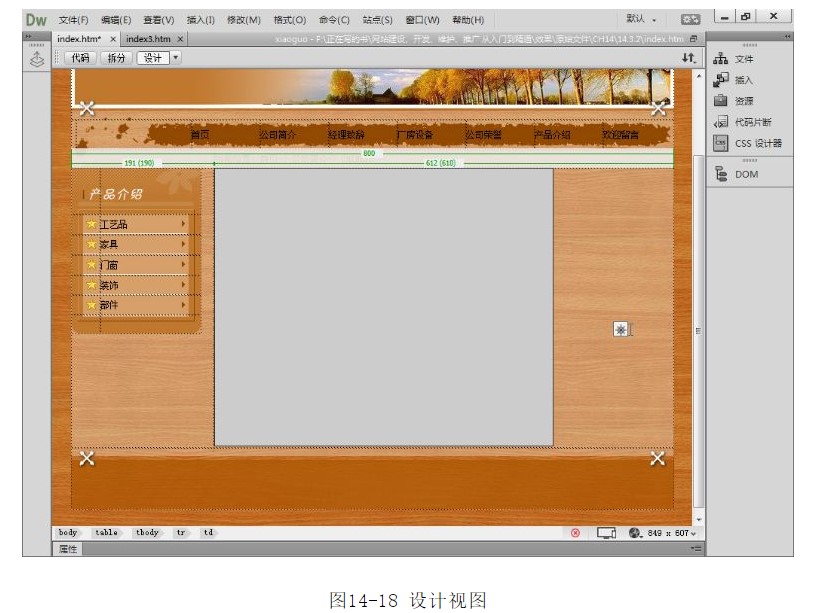The height and width of the screenshot is (613, 832).
Task: Select the body tag in tag selector
Action: (68, 533)
